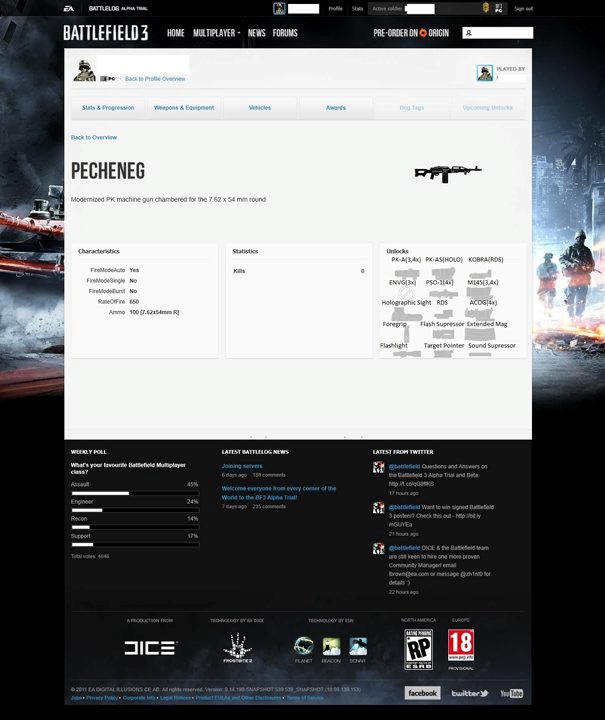Screen dimensions: 605x720
Task: Click the EA logo in the top bar
Action: pyautogui.click(x=69, y=9)
